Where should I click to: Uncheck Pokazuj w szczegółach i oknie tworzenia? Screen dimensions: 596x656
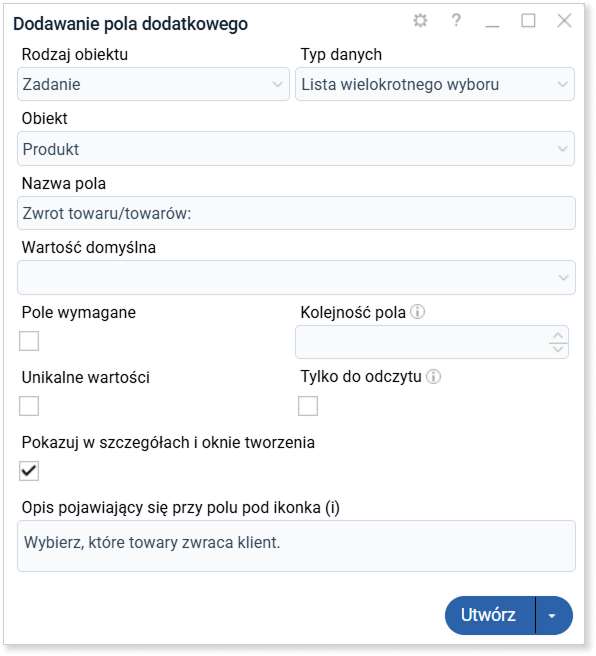tap(29, 471)
